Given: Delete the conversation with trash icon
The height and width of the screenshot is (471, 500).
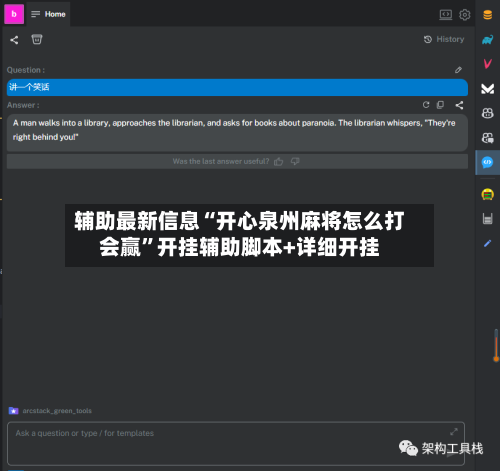Looking at the screenshot, I should [x=37, y=39].
